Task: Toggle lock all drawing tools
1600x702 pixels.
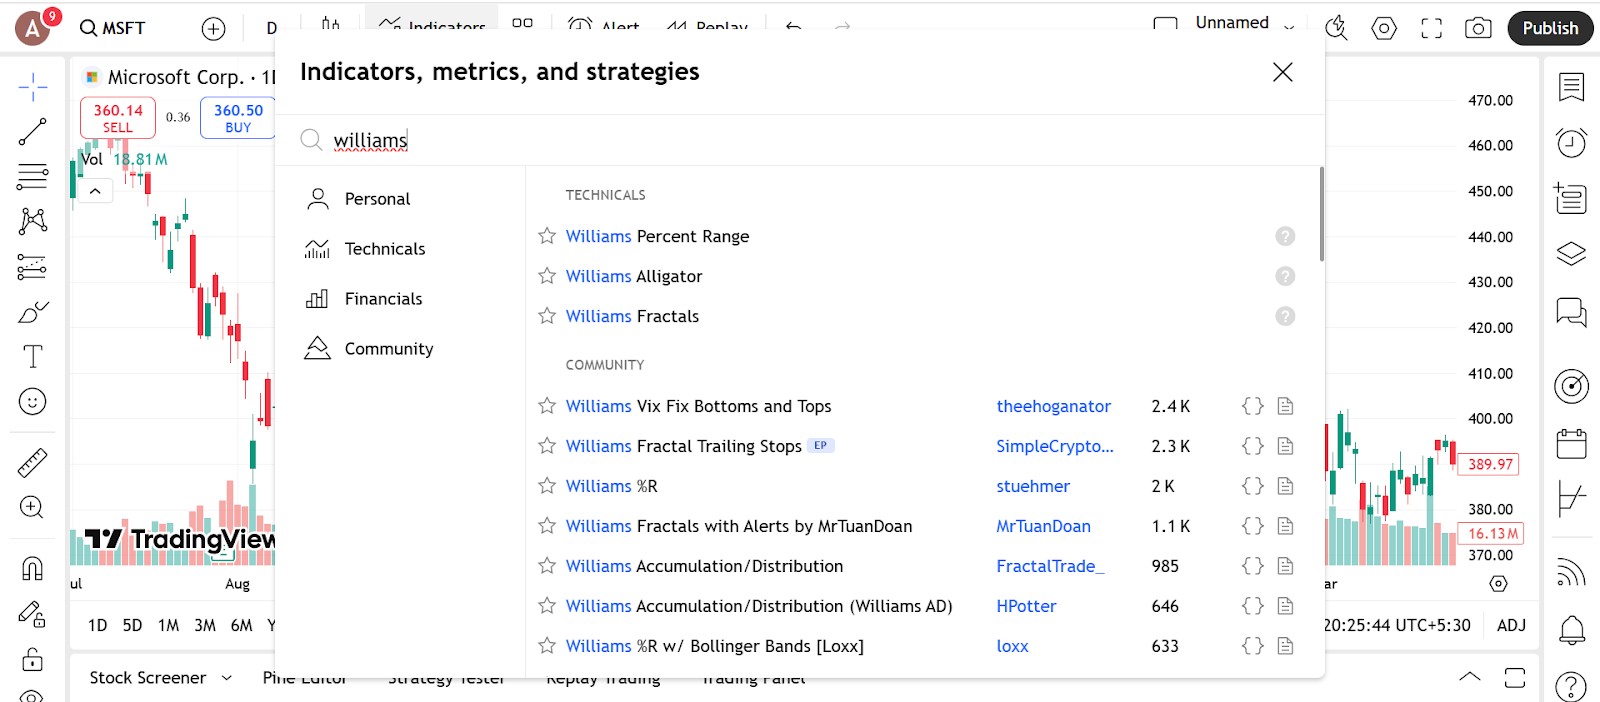Action: (x=32, y=659)
